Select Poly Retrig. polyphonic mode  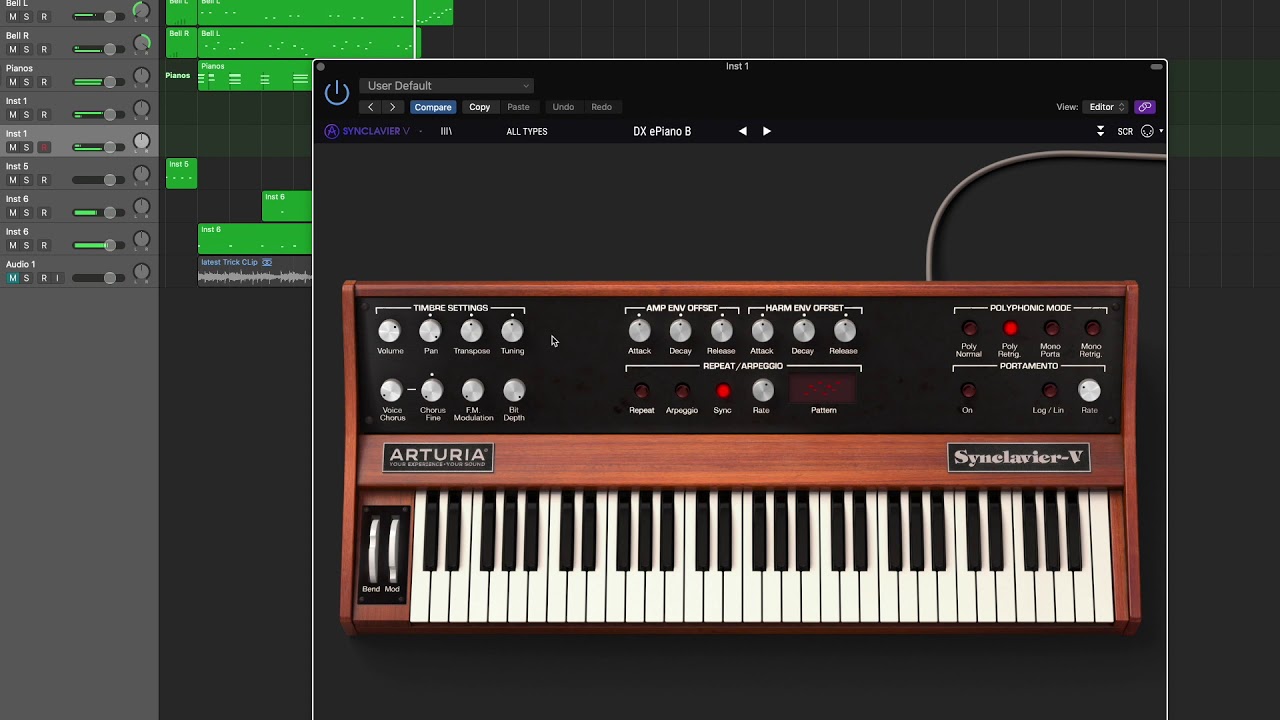[1010, 328]
